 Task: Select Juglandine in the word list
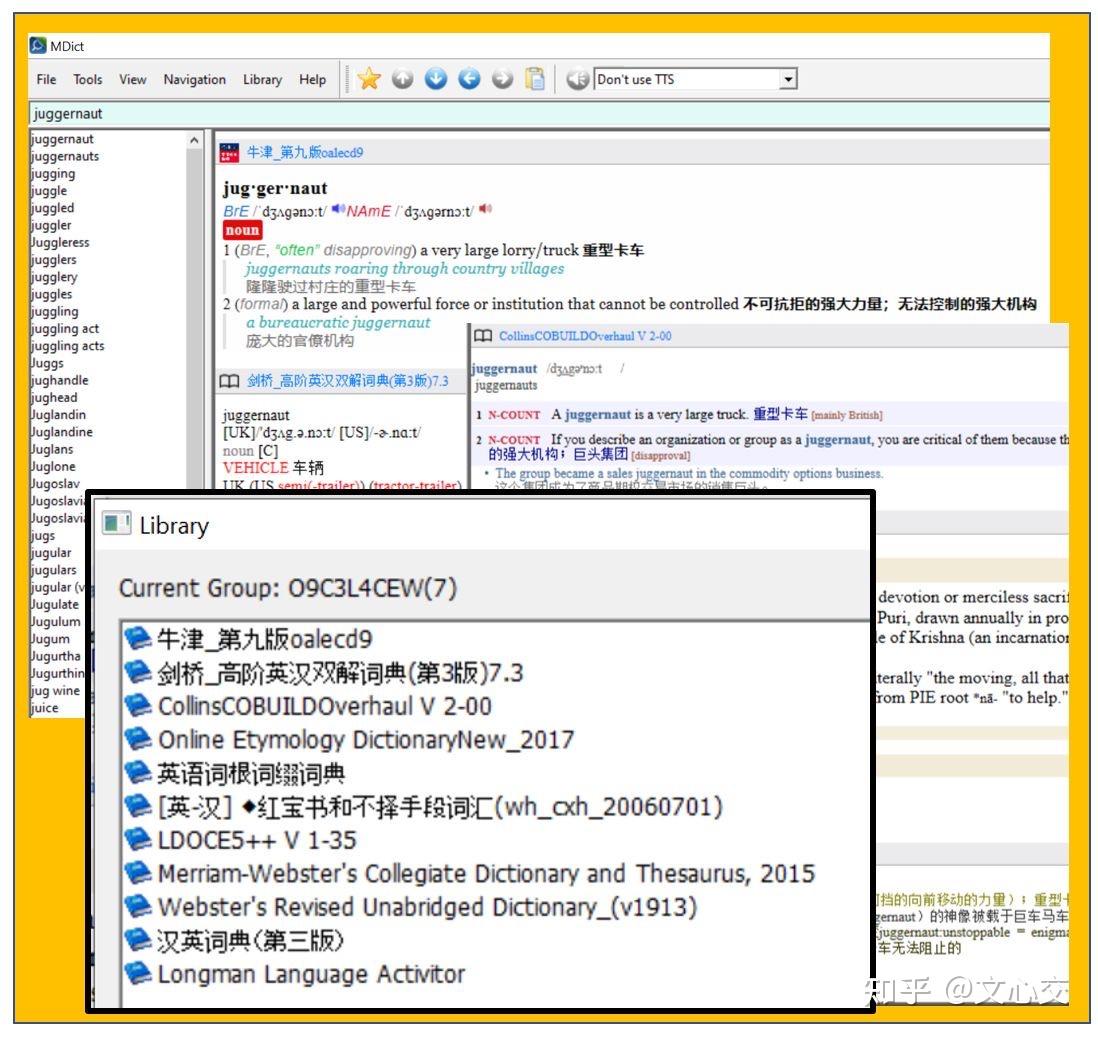(x=62, y=432)
